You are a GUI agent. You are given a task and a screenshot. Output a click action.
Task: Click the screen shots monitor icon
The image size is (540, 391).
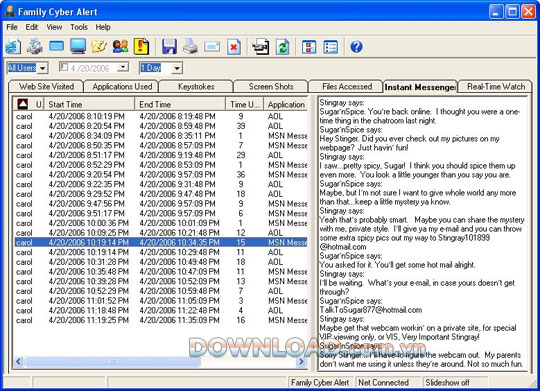tap(78, 46)
